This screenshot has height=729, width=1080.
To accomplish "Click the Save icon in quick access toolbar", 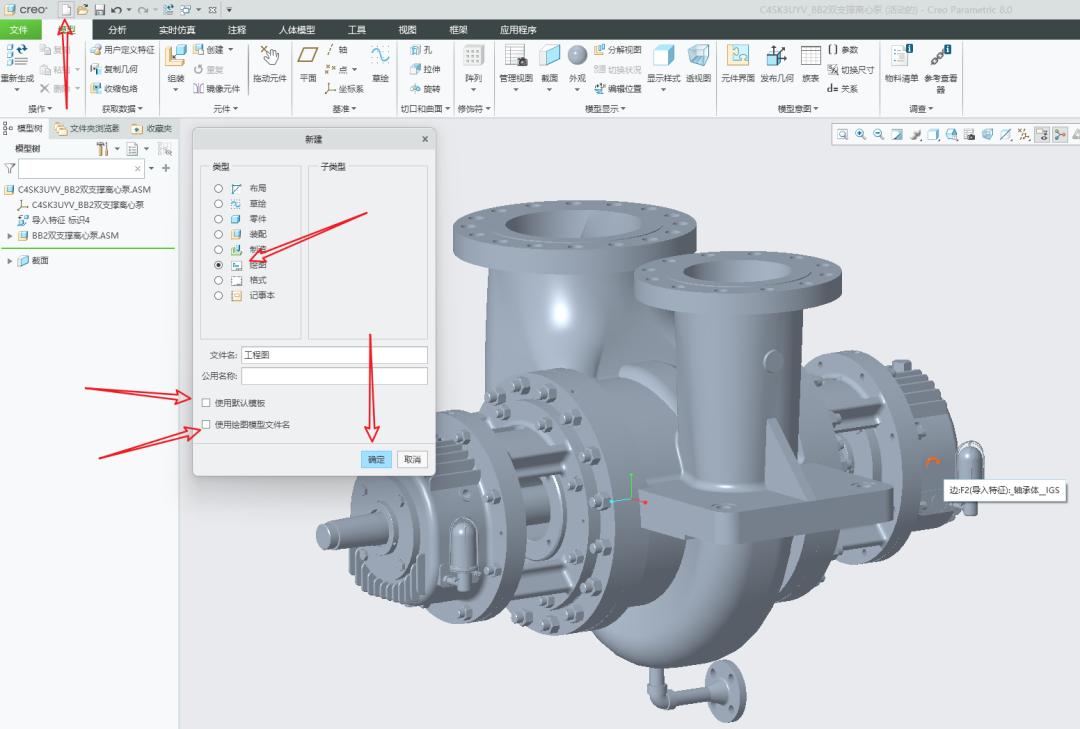I will [99, 9].
